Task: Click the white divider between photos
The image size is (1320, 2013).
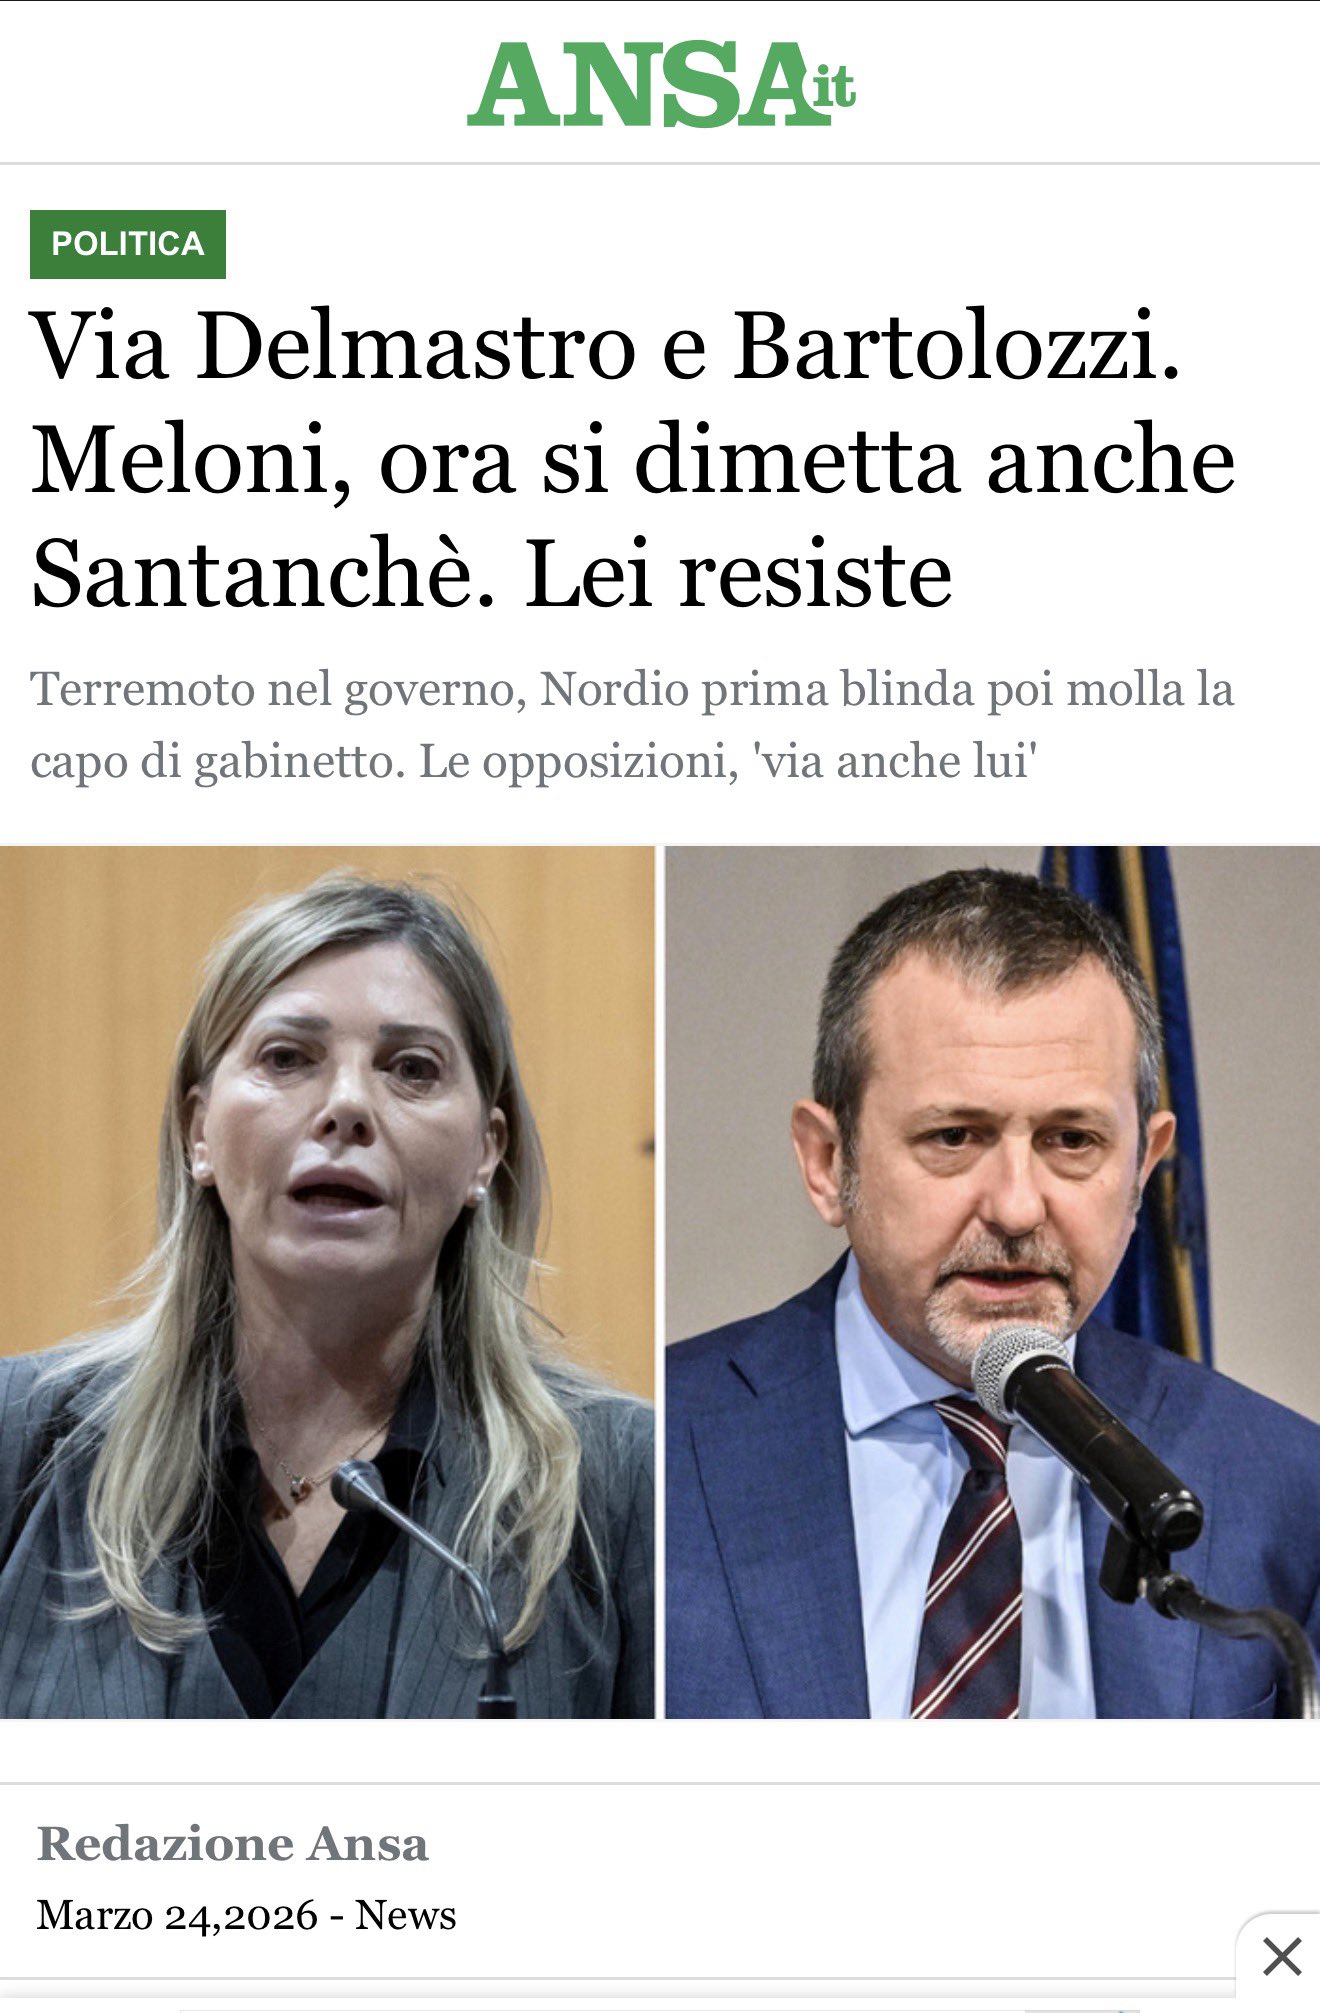Action: coord(660,1282)
